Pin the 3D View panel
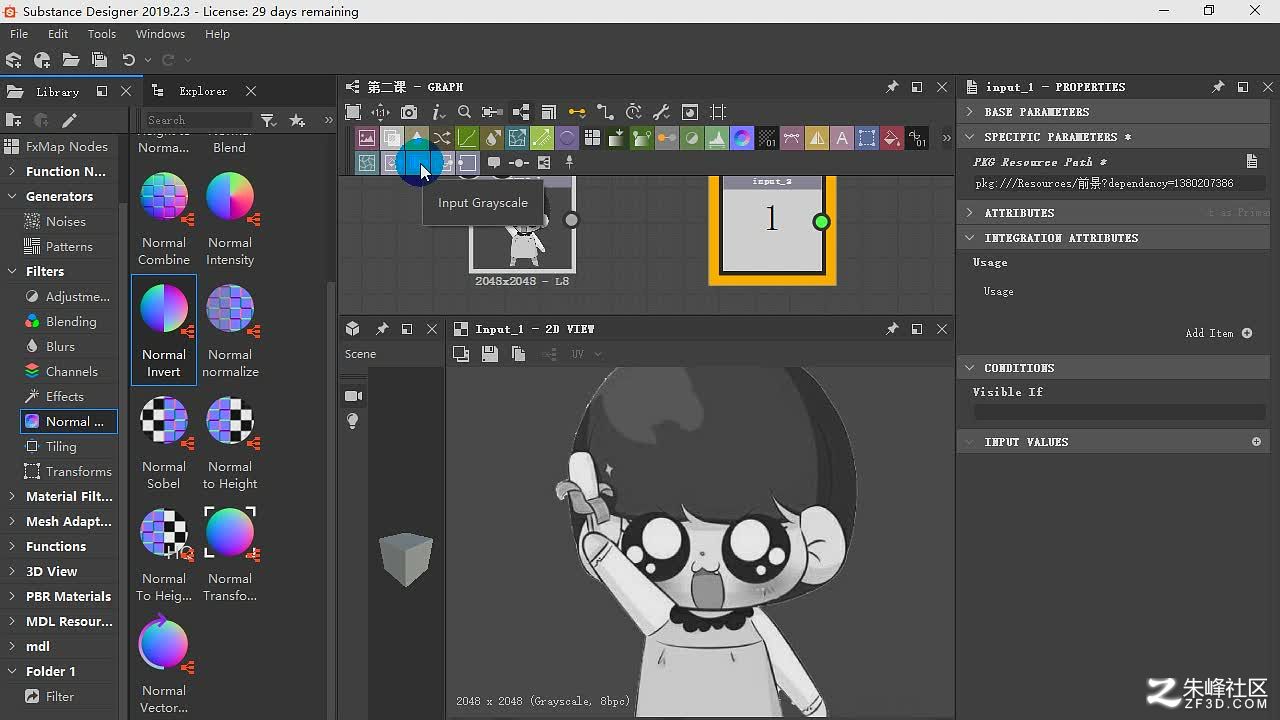Image resolution: width=1280 pixels, height=720 pixels. tap(381, 329)
